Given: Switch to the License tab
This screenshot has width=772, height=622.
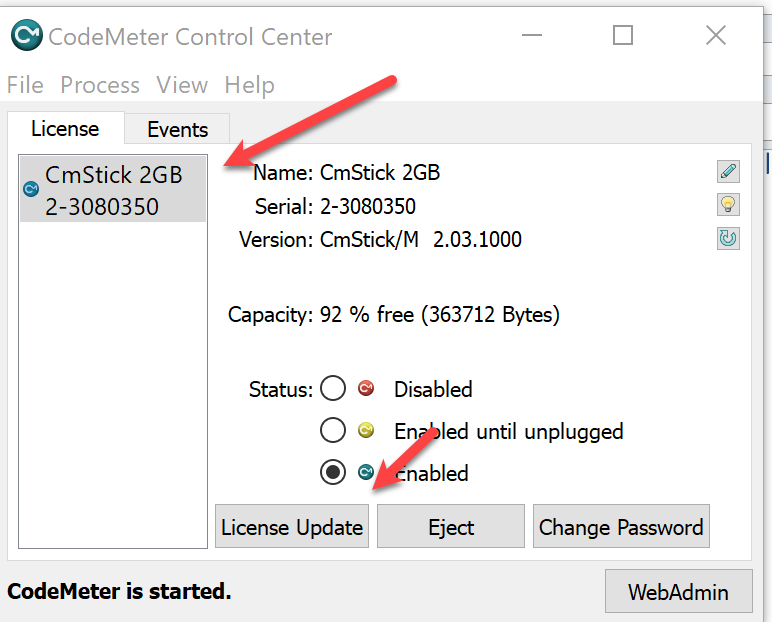Looking at the screenshot, I should (x=65, y=128).
